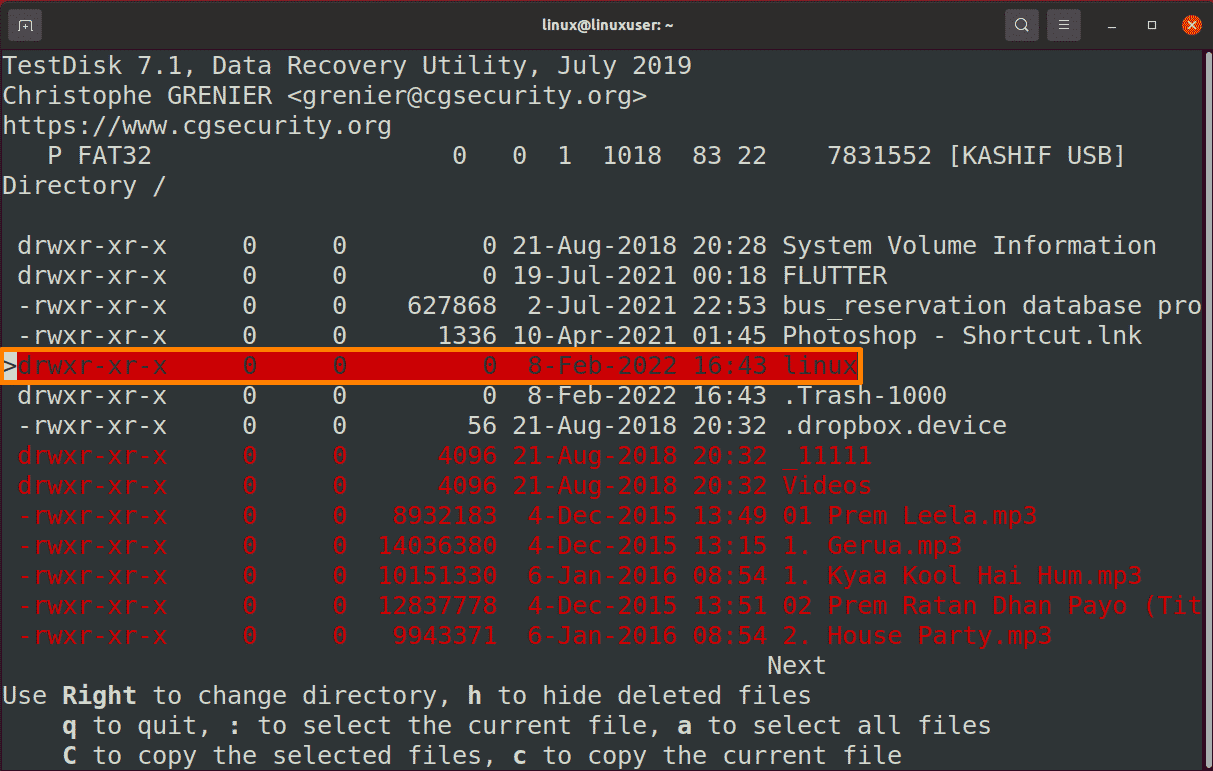
Task: Click the 14036380 size value
Action: click(438, 546)
